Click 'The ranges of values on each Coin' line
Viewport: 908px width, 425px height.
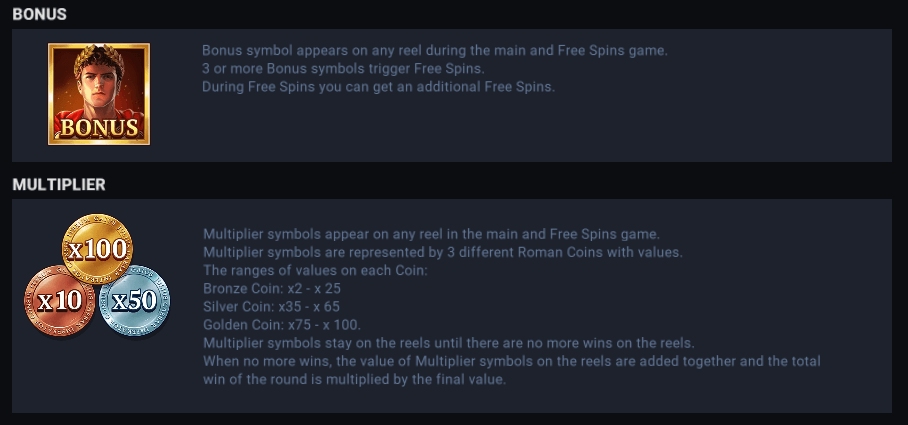[x=314, y=271]
